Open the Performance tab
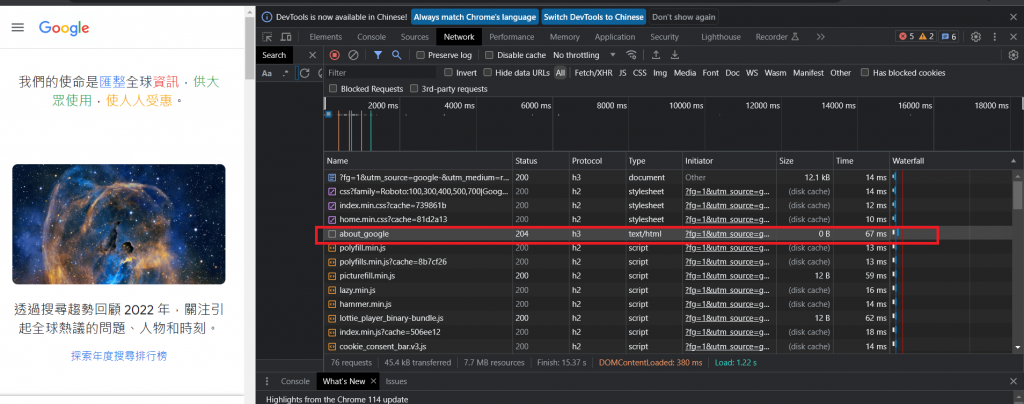 click(x=511, y=37)
